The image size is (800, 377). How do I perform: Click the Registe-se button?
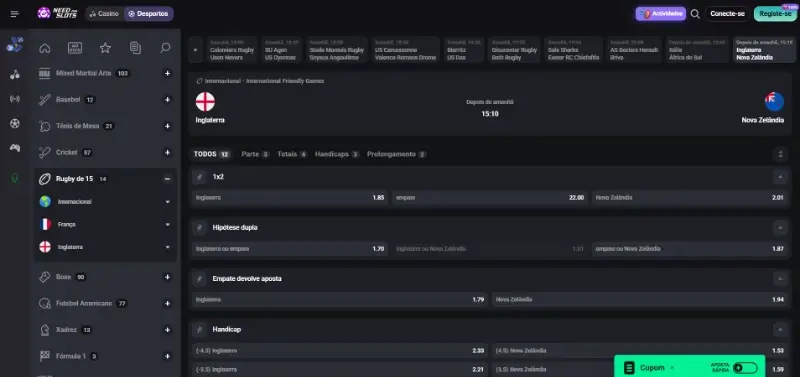[775, 14]
